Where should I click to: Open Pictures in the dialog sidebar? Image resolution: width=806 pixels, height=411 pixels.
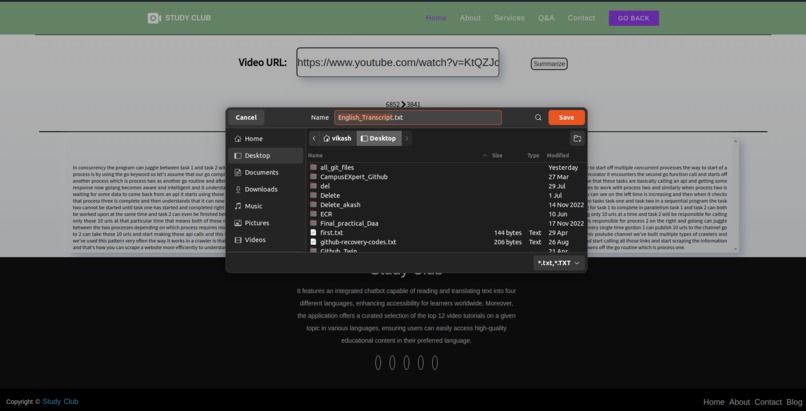click(265, 223)
